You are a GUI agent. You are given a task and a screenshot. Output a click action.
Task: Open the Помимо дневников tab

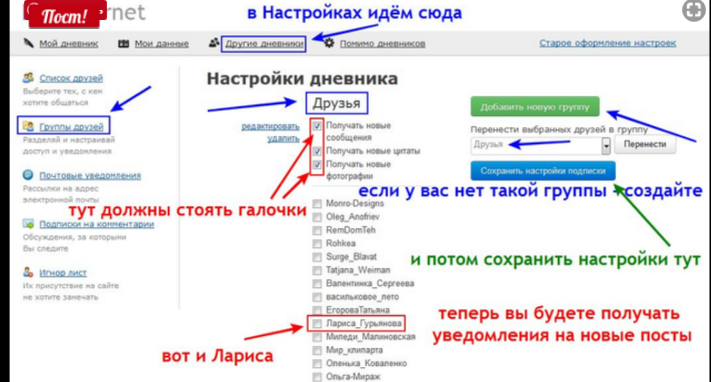click(x=382, y=44)
